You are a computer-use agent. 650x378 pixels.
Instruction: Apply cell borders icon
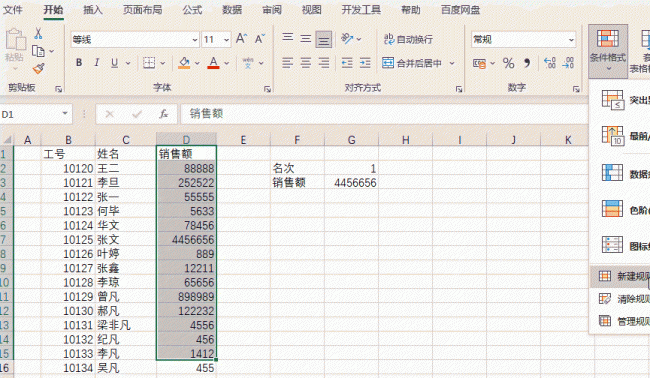tap(149, 63)
